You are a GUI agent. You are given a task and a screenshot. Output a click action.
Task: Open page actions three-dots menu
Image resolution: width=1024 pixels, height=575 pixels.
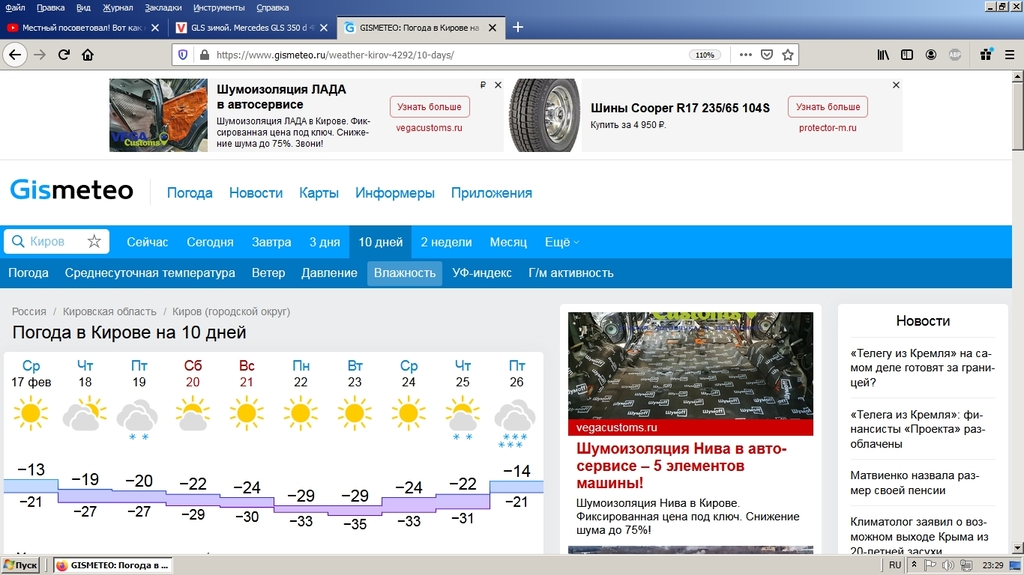746,55
